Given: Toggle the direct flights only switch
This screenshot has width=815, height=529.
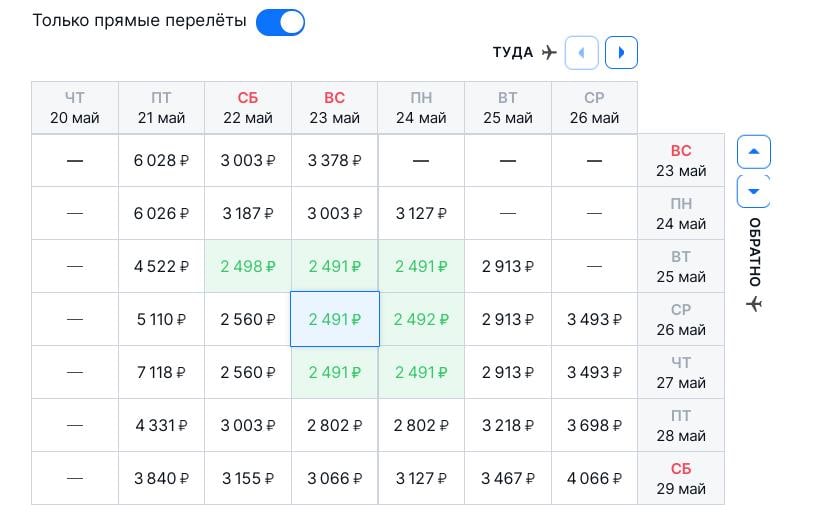Looking at the screenshot, I should tap(280, 22).
